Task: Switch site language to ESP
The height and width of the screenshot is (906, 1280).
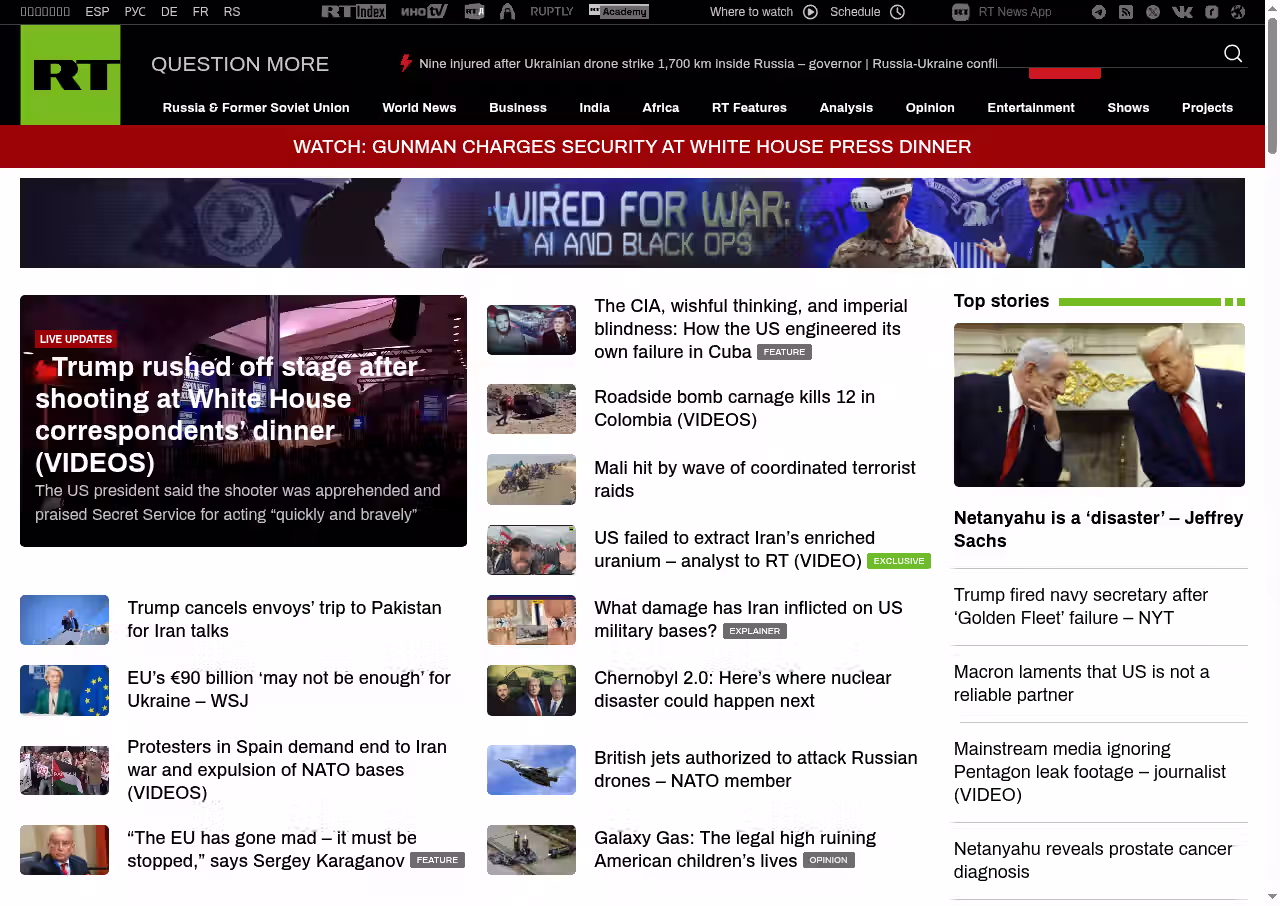Action: (97, 12)
